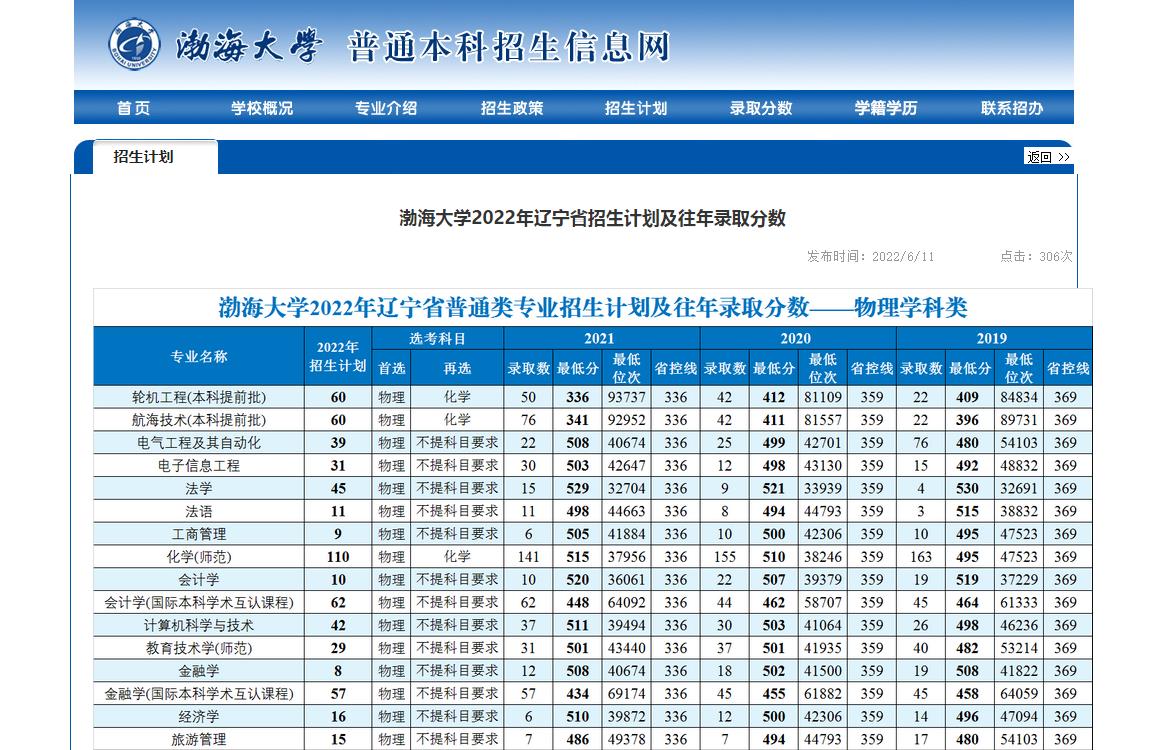The height and width of the screenshot is (750, 1150).
Task: Click the 2021 lowest score 529 for 法学
Action: click(577, 488)
